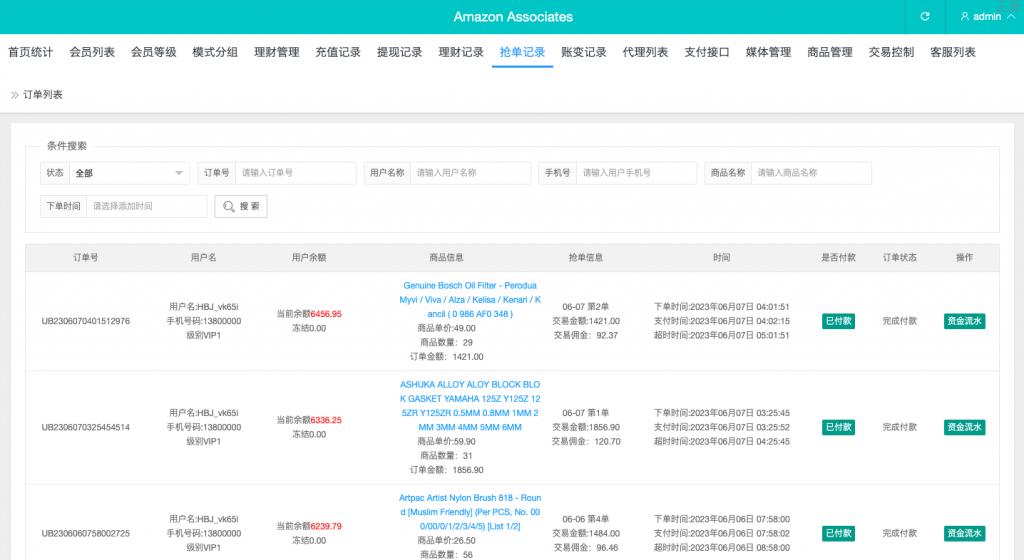Click the double-chevron breadcrumb icon beside 订单列表
Image resolution: width=1024 pixels, height=560 pixels.
[x=14, y=95]
